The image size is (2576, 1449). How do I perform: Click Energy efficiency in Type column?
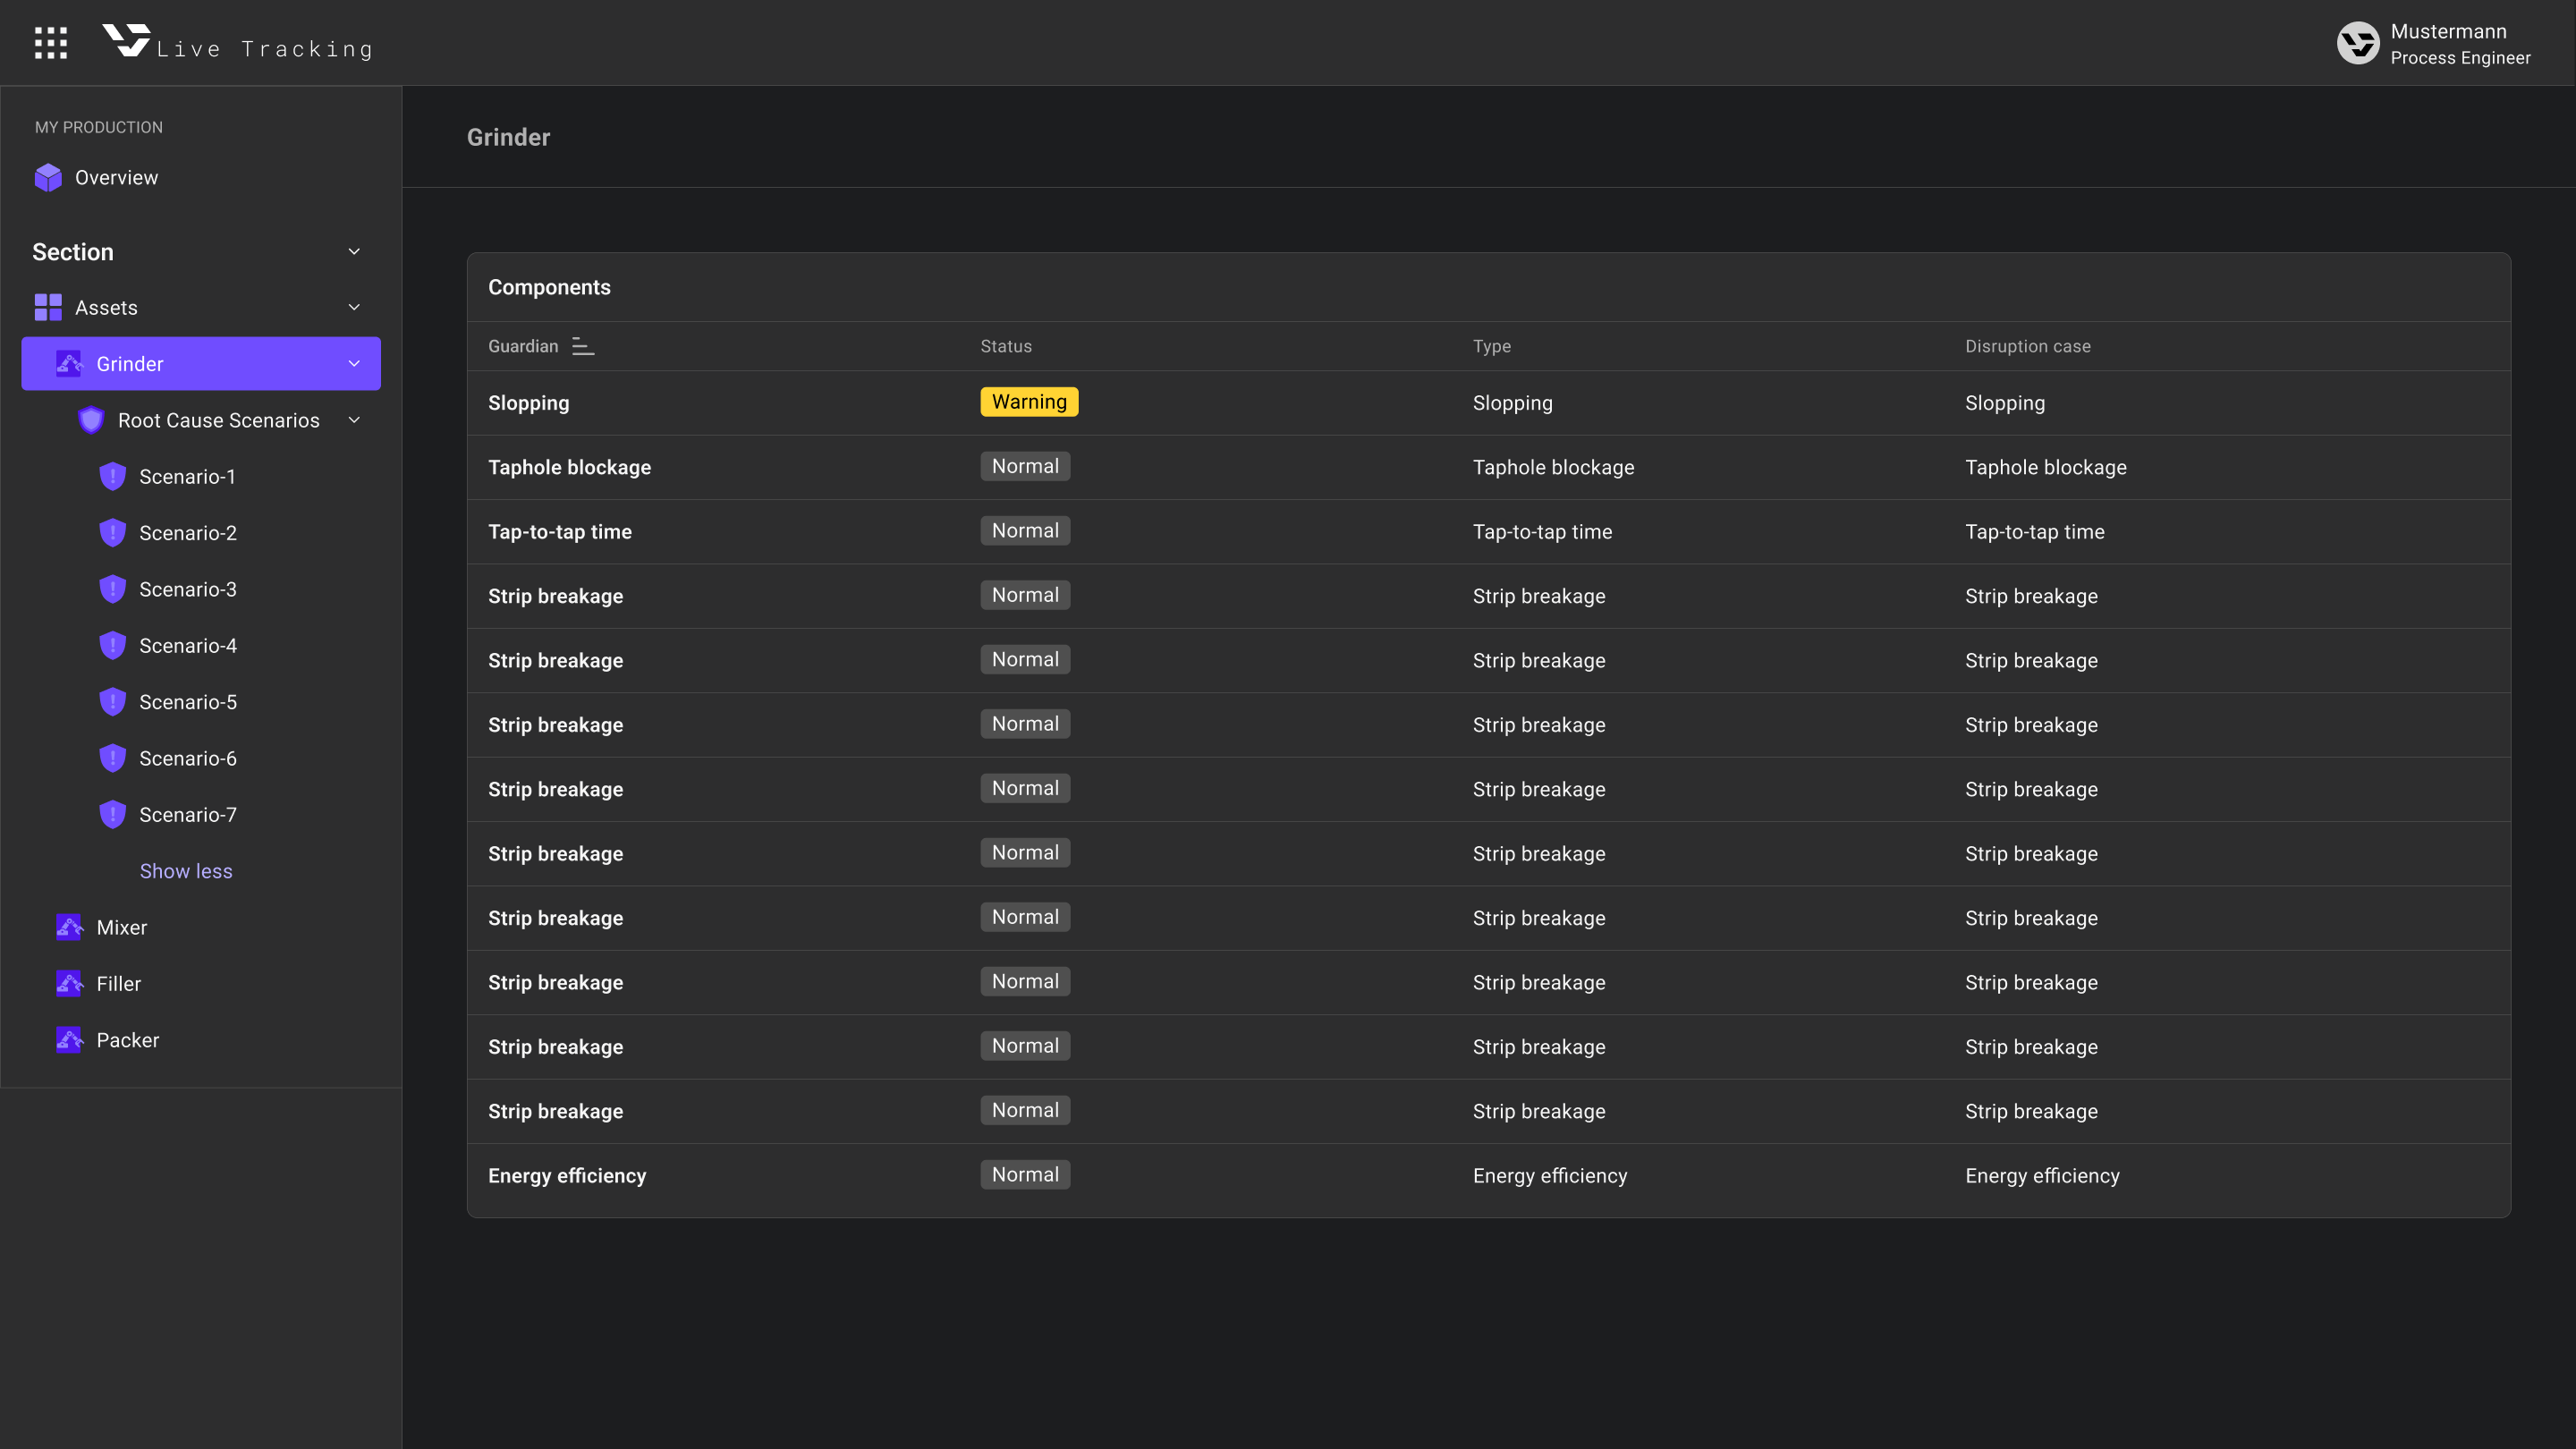pos(1549,1176)
